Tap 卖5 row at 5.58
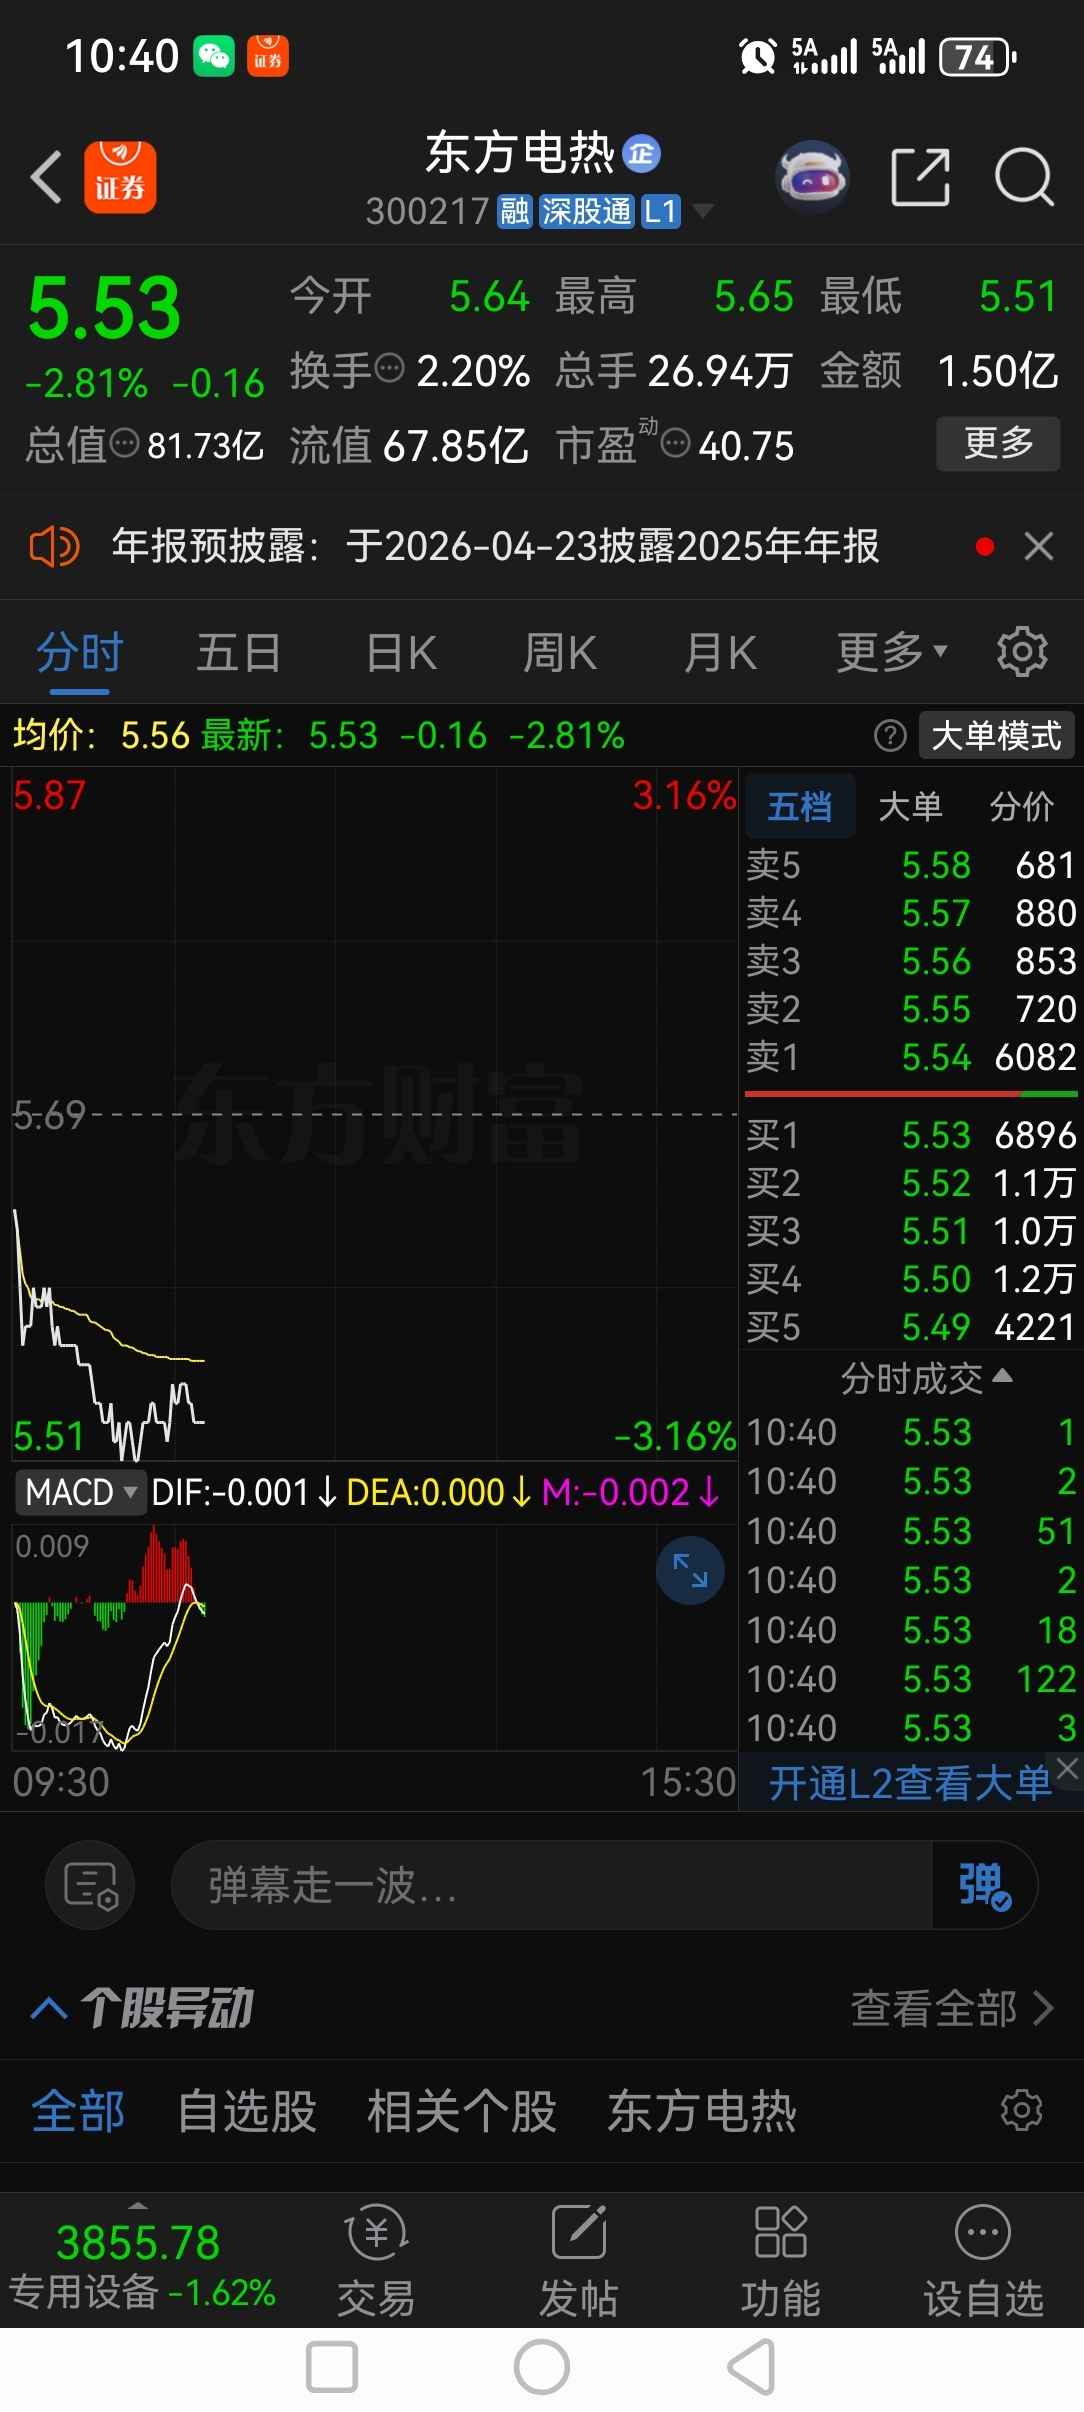The height and width of the screenshot is (2412, 1084). point(911,865)
